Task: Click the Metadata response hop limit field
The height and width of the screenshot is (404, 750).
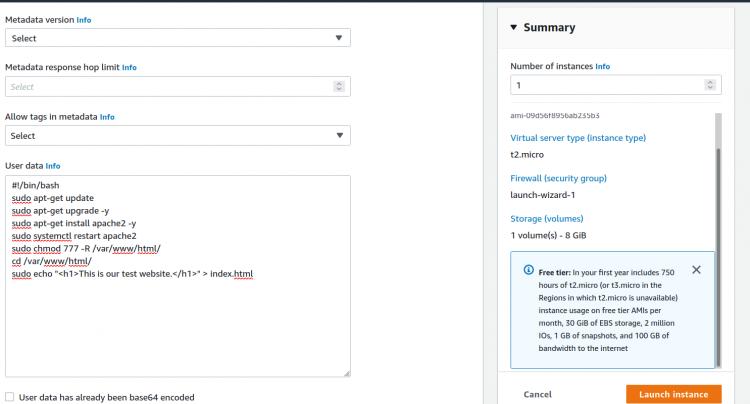Action: click(170, 87)
